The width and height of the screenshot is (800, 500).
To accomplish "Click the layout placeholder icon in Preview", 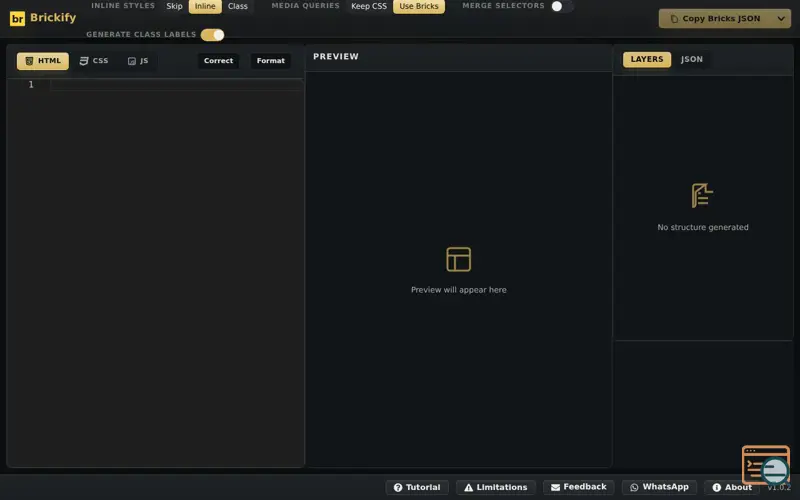I will coord(459,259).
